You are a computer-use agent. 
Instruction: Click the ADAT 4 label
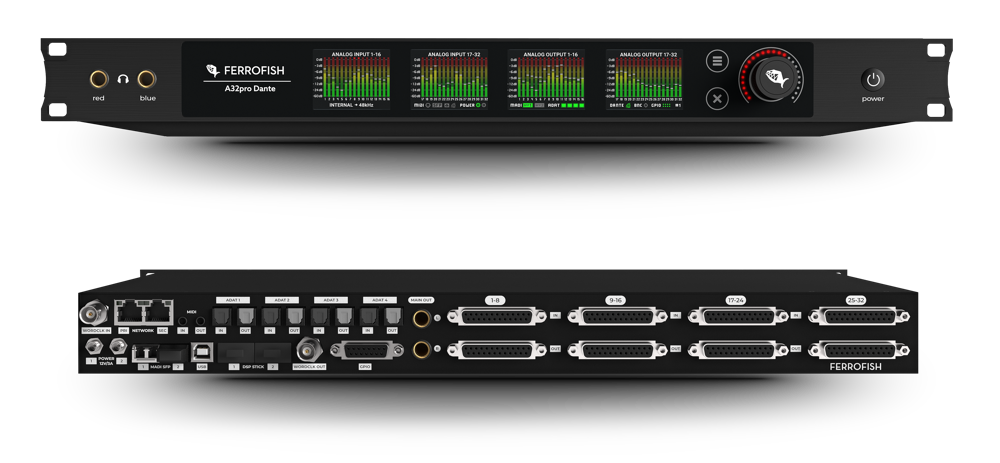click(380, 300)
